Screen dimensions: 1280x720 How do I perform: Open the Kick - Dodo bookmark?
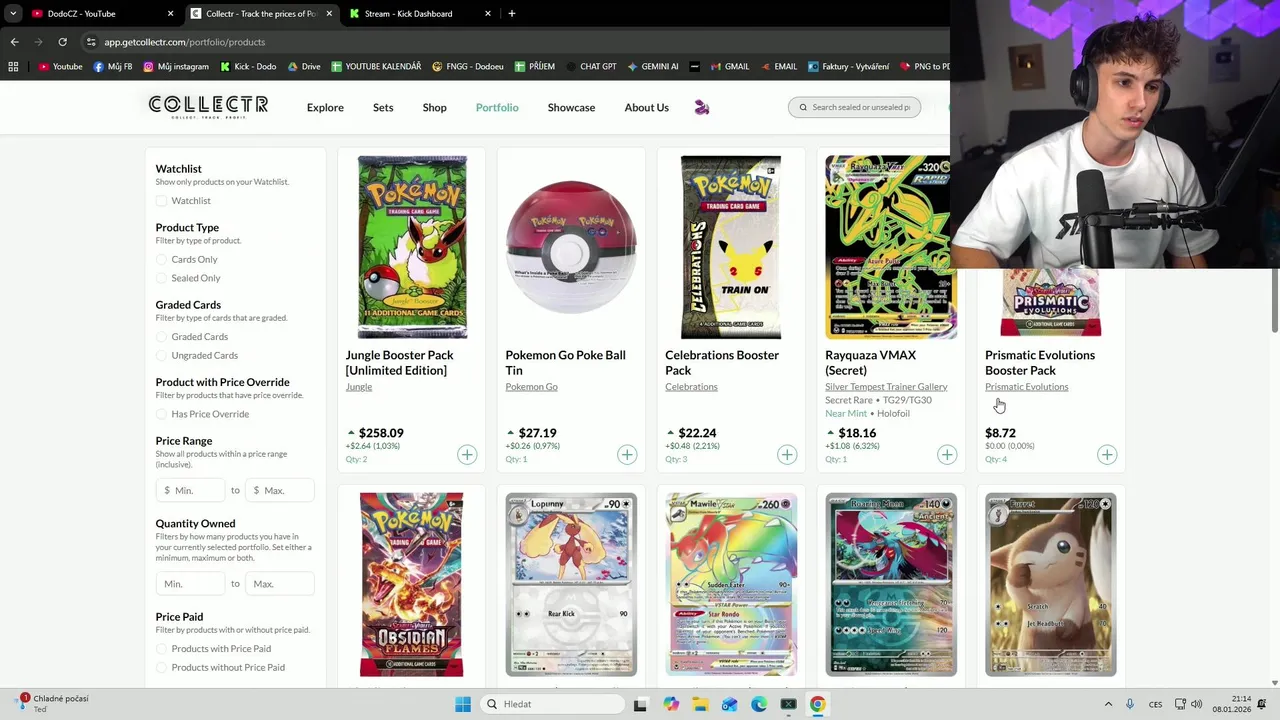coord(247,67)
